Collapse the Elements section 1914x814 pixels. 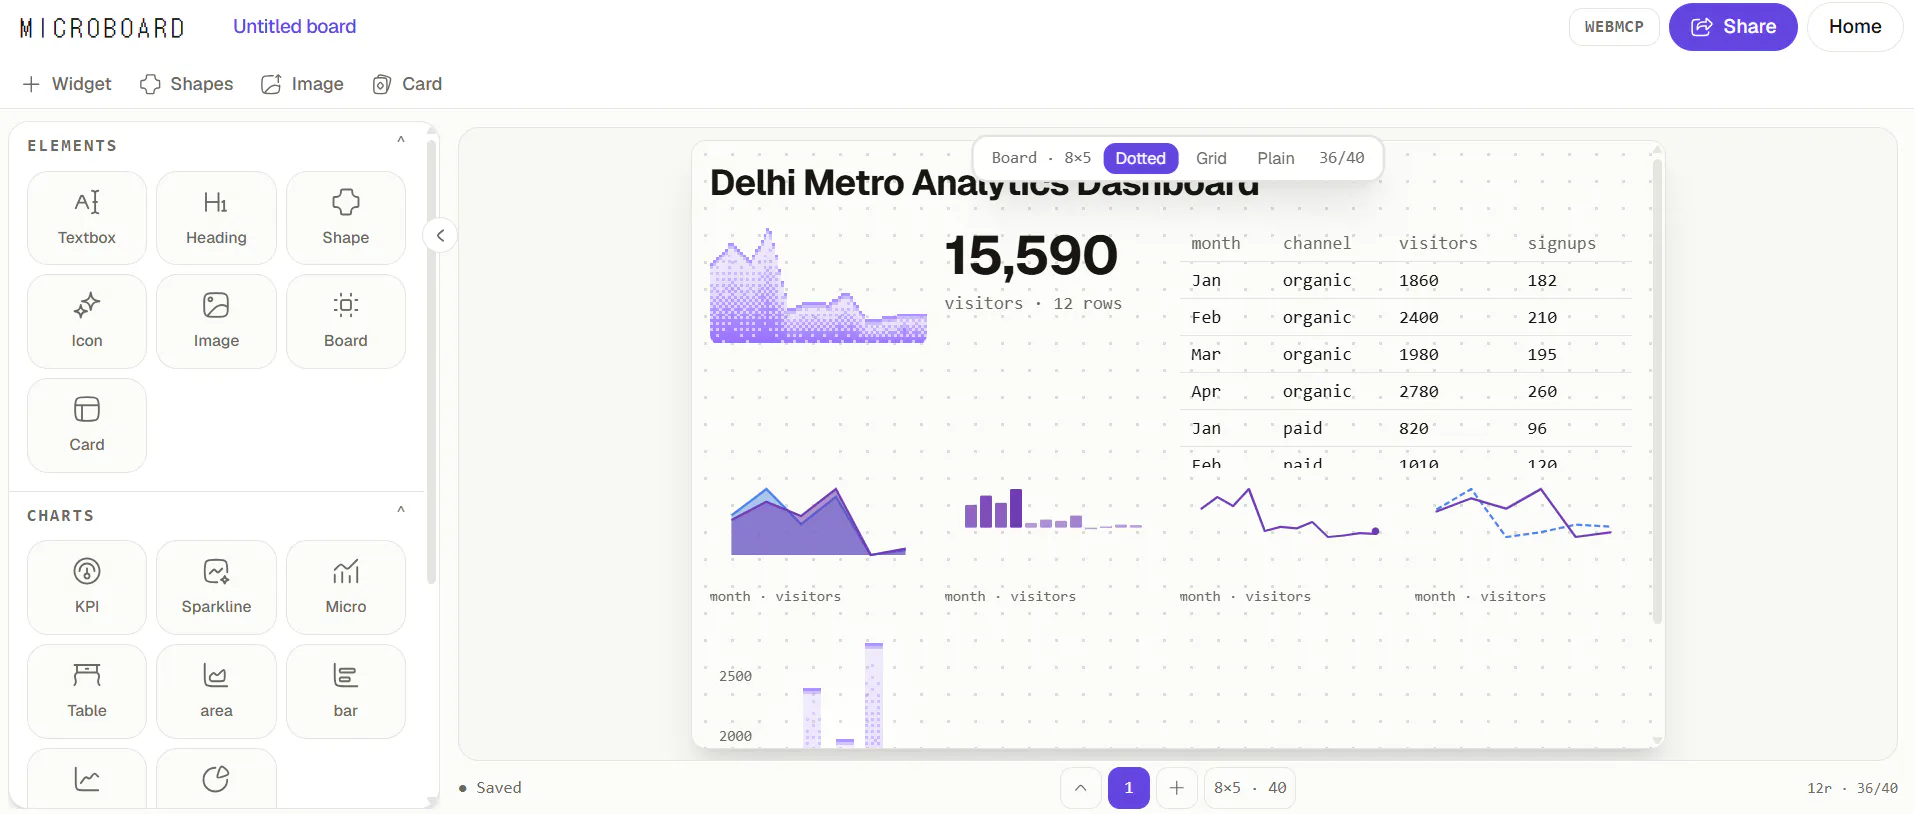point(401,140)
